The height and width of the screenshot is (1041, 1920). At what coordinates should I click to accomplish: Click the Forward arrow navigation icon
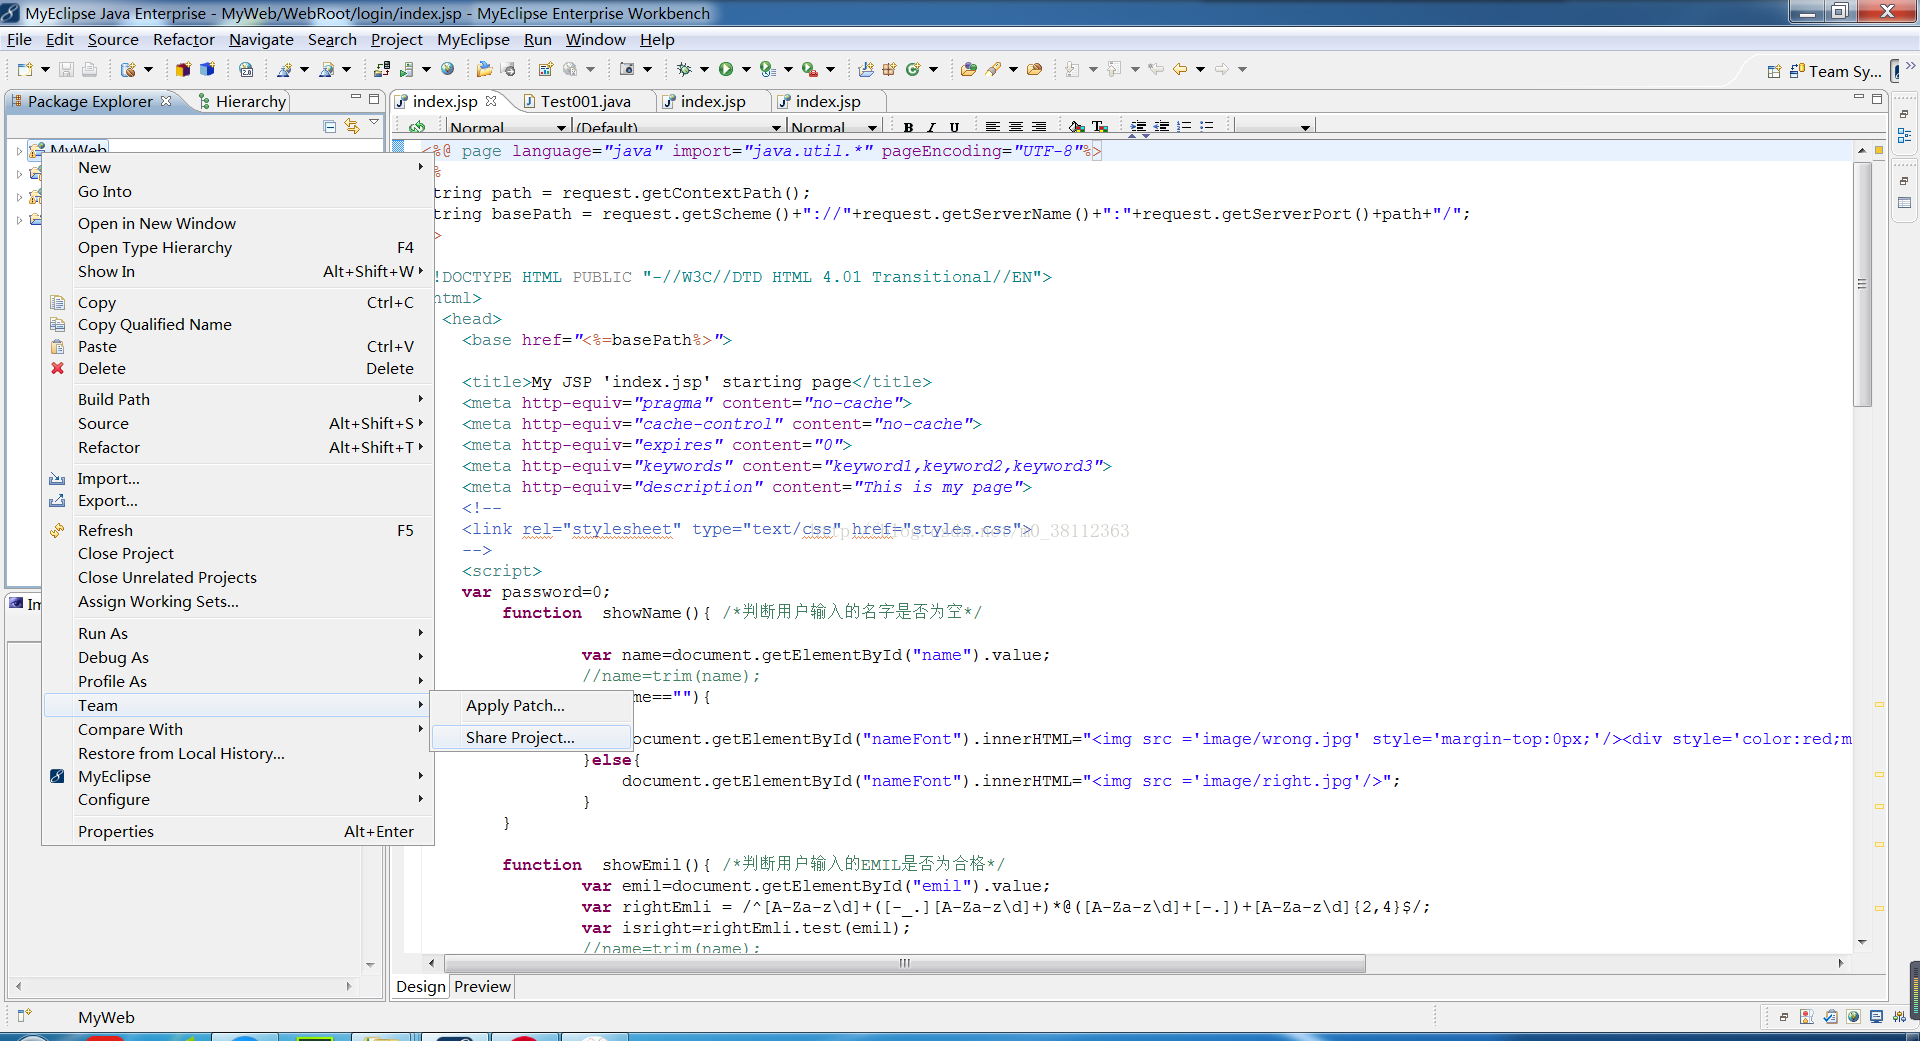click(1222, 69)
